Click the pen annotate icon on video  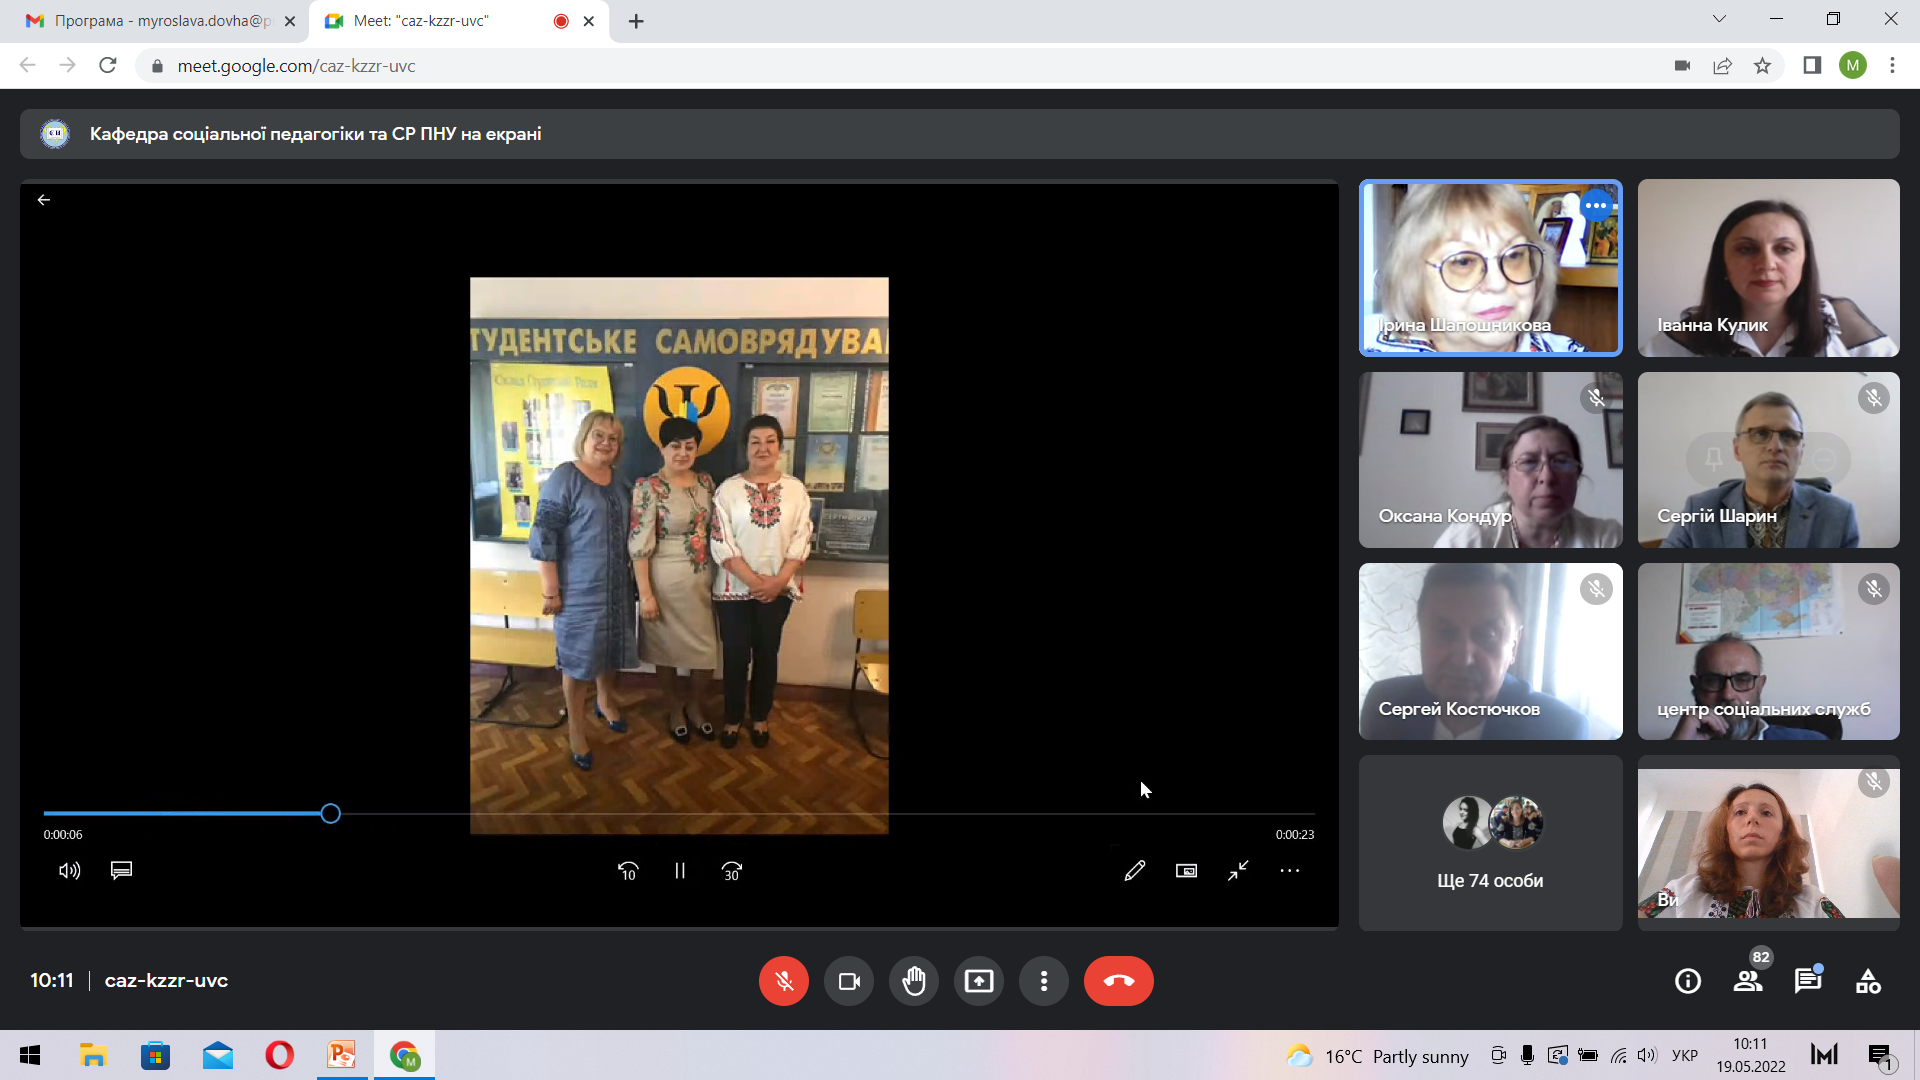point(1134,871)
